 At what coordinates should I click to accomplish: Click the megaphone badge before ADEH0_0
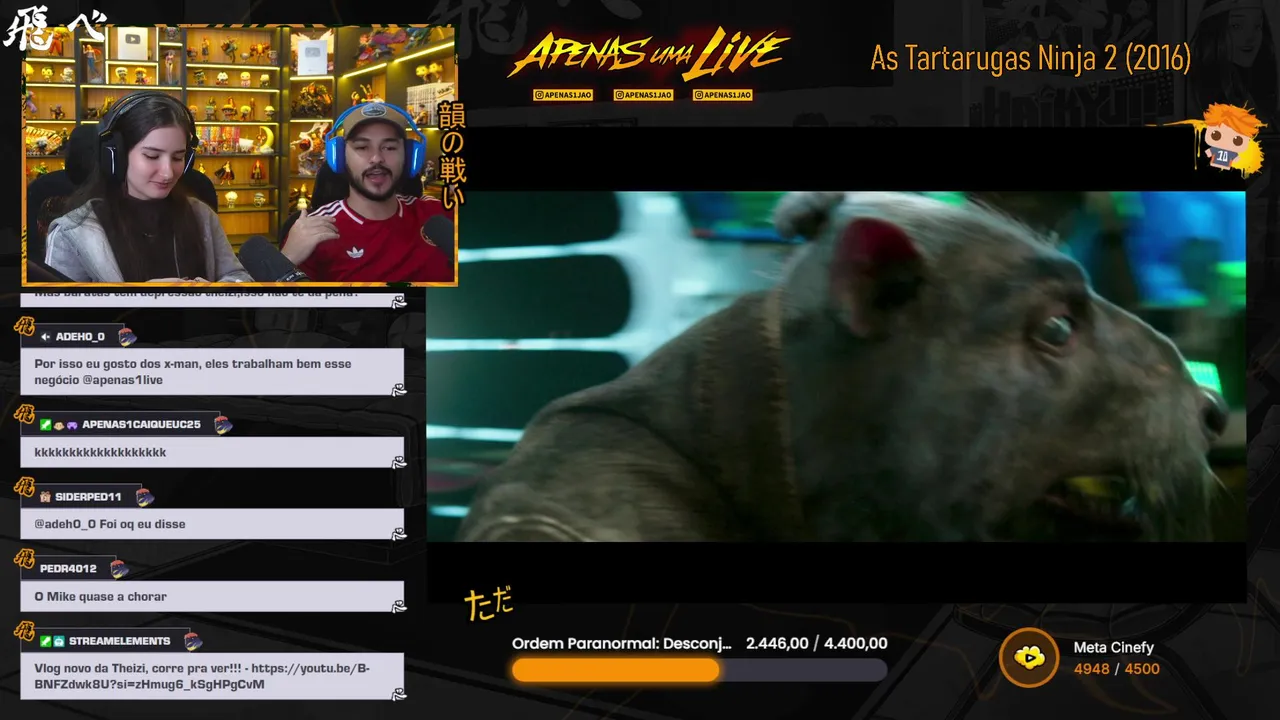click(45, 337)
